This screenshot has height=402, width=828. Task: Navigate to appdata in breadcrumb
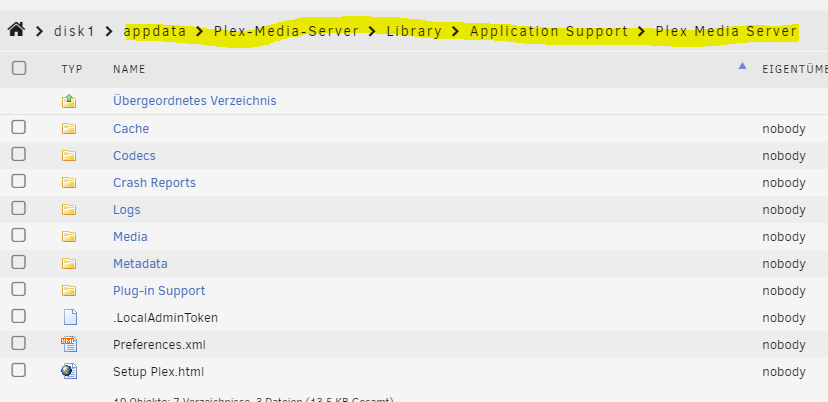155,31
